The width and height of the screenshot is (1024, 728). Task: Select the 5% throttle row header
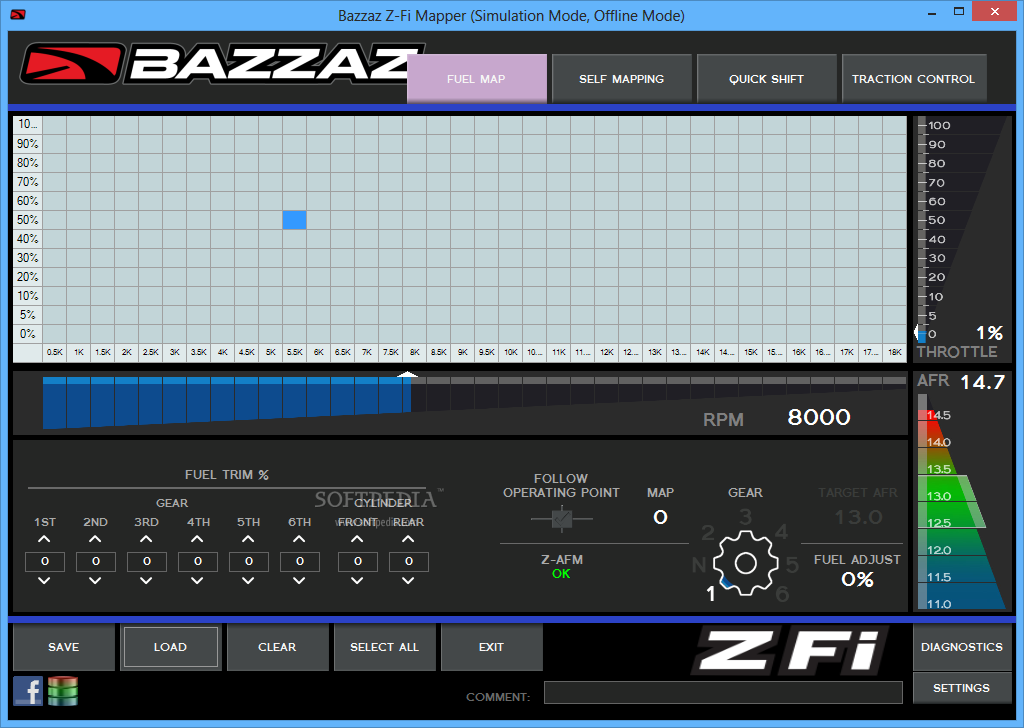click(x=27, y=315)
